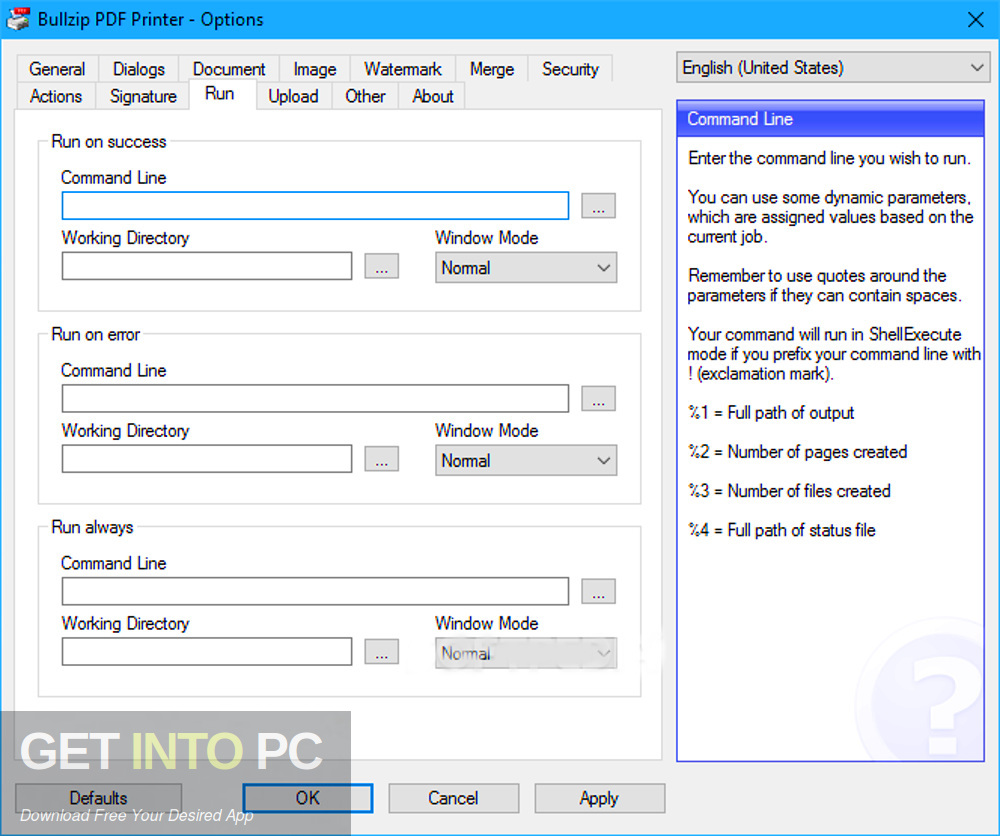Click Run always Working Directory field
The width and height of the screenshot is (1000, 836).
pos(207,651)
